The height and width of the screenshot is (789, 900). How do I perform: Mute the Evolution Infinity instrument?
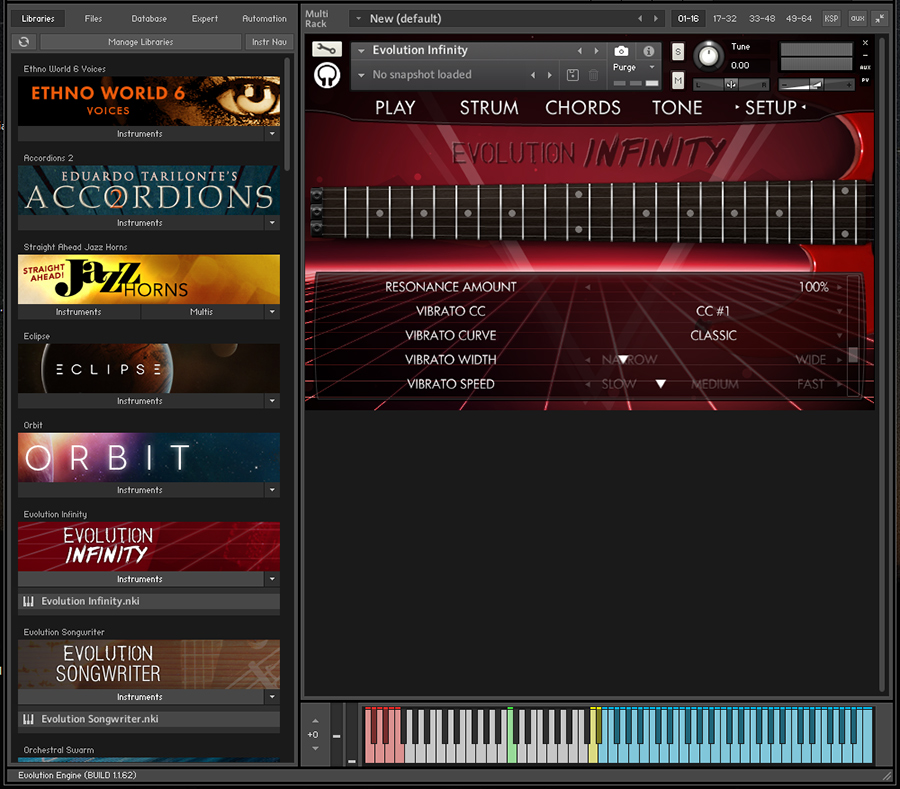coord(678,80)
